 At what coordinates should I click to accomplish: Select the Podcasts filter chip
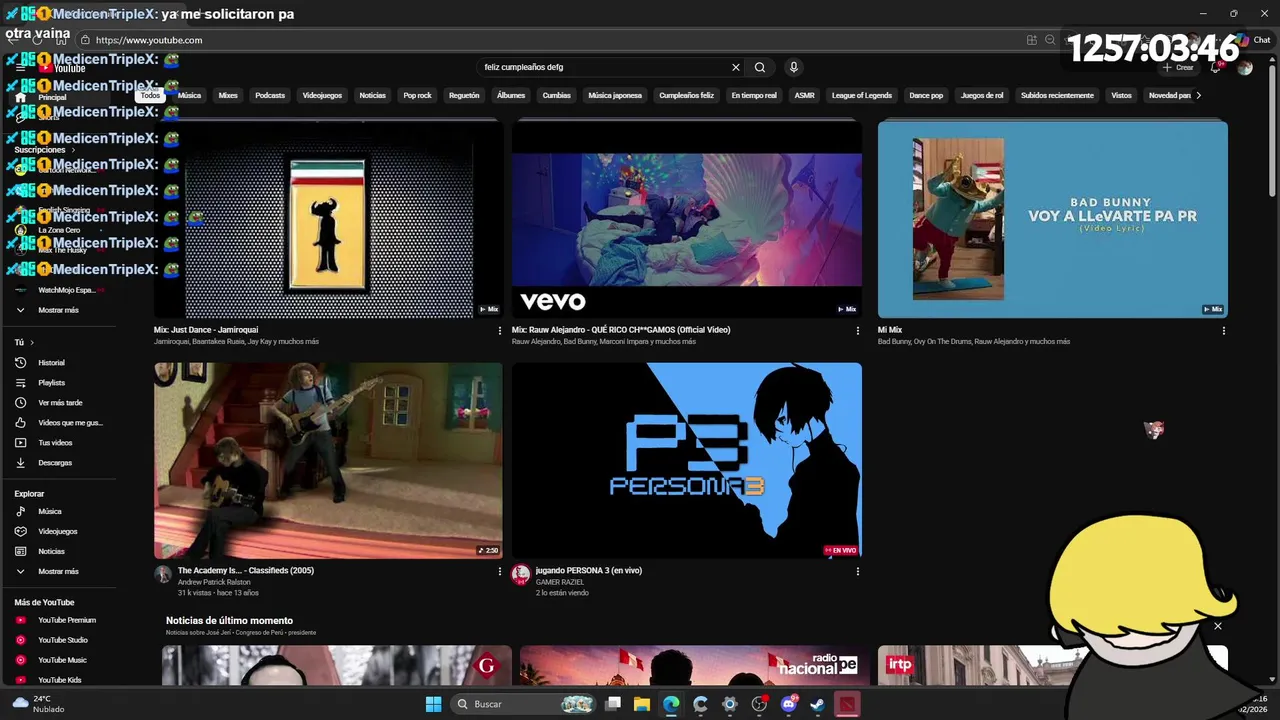point(270,95)
